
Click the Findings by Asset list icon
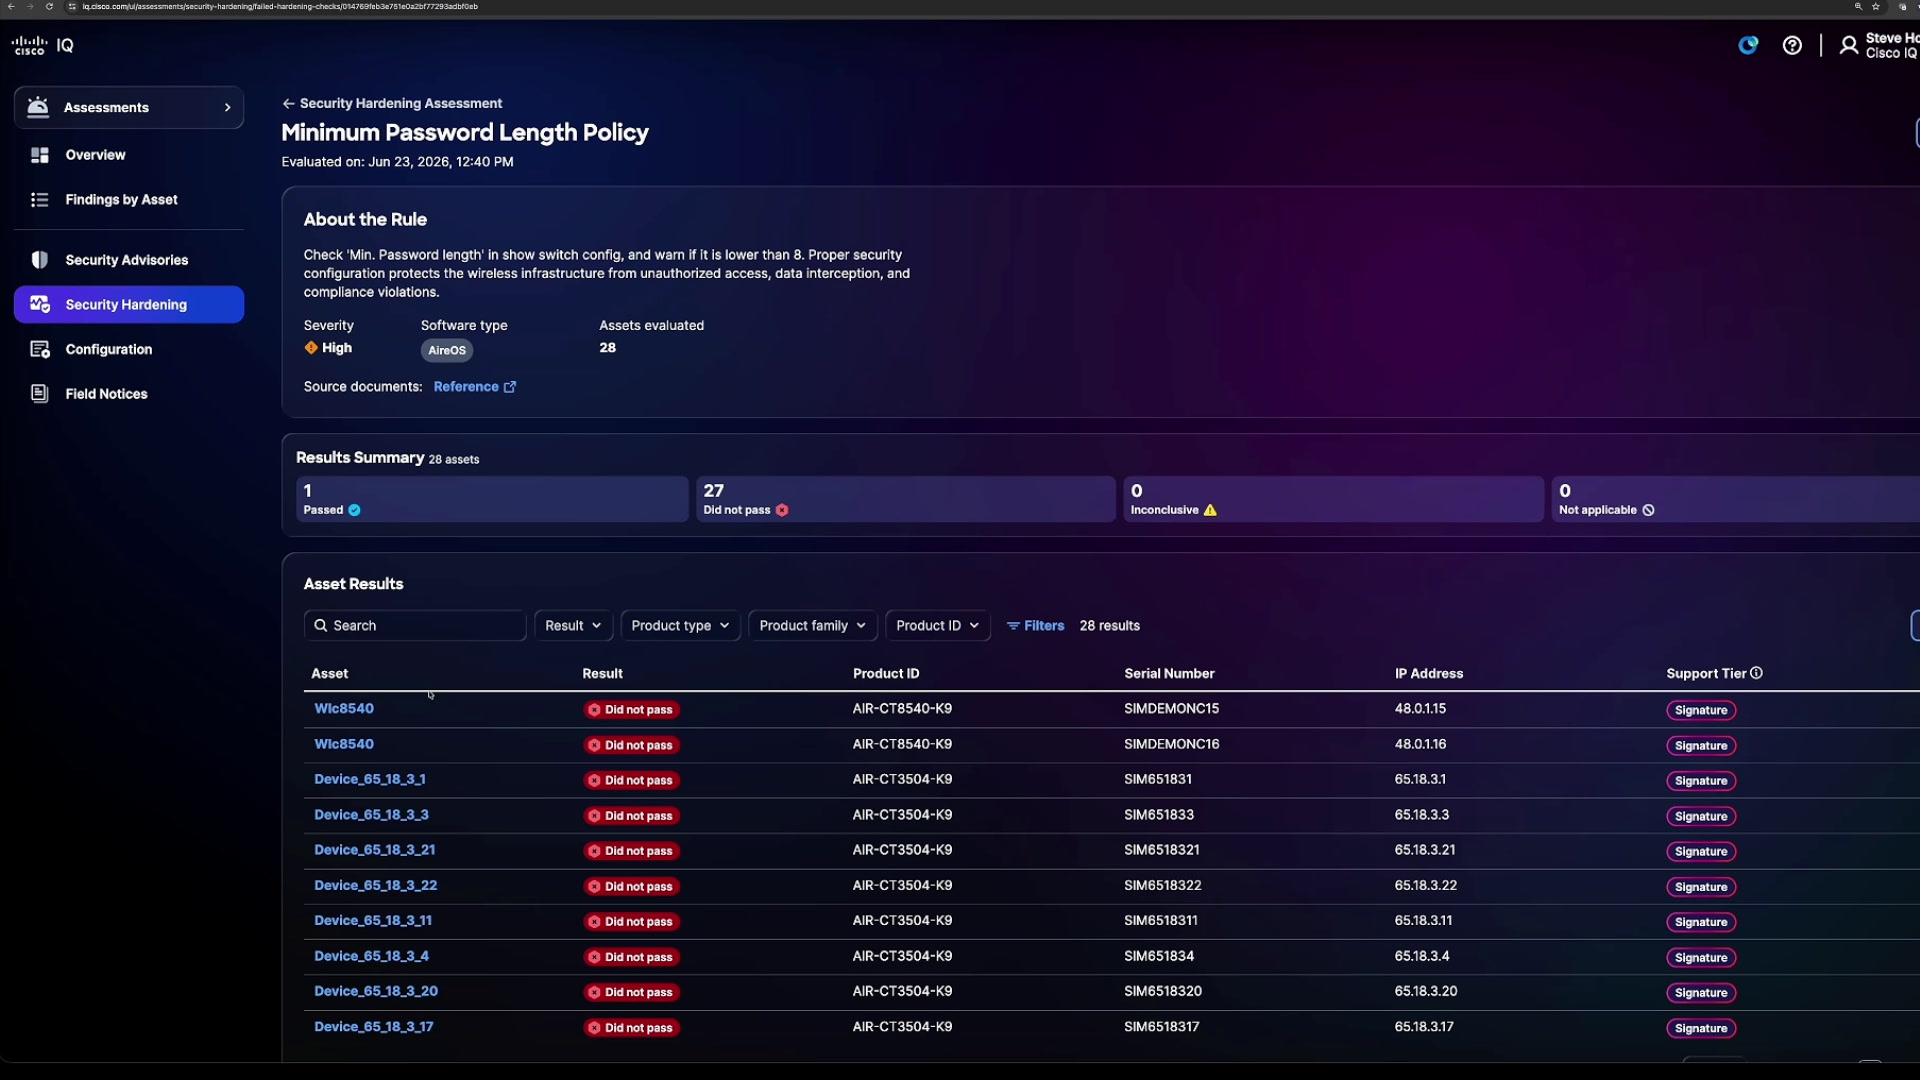point(40,200)
